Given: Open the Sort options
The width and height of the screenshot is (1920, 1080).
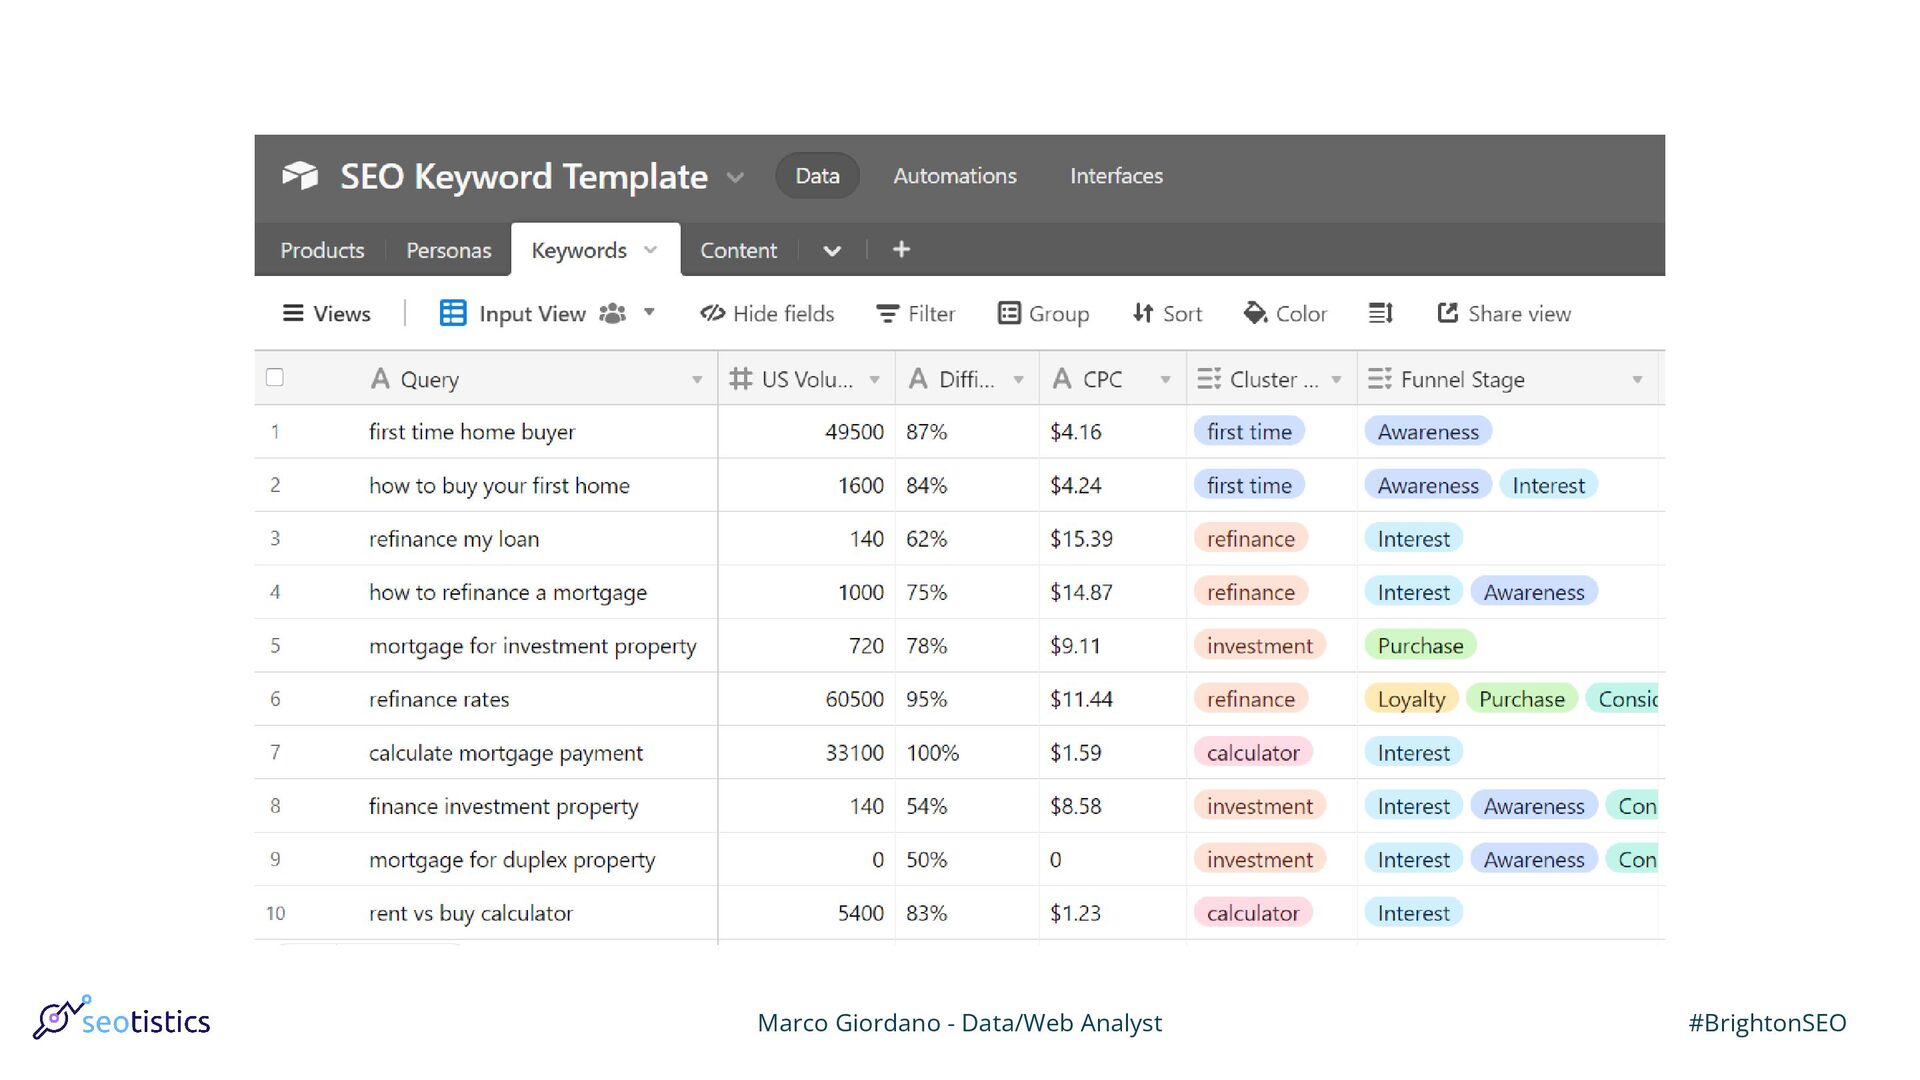Looking at the screenshot, I should click(x=1167, y=314).
